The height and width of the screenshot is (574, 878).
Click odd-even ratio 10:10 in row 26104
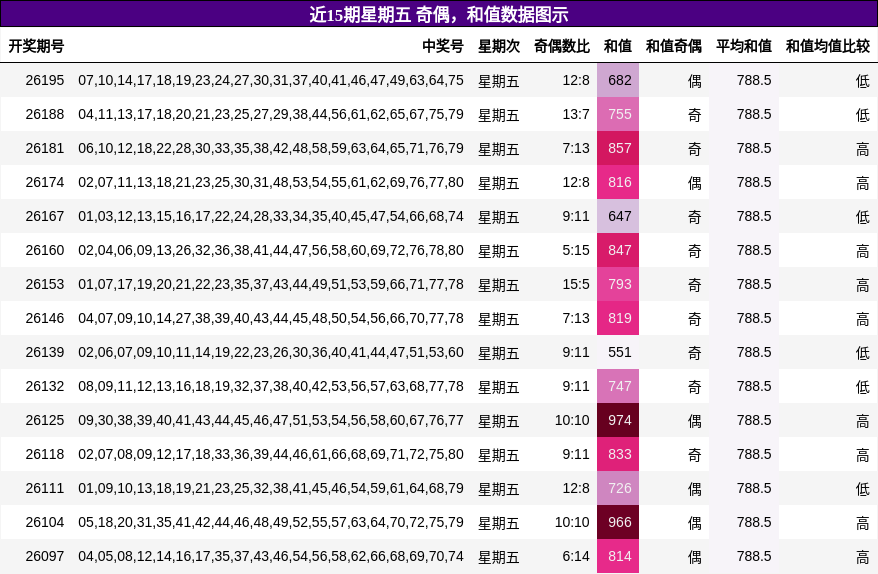point(572,522)
